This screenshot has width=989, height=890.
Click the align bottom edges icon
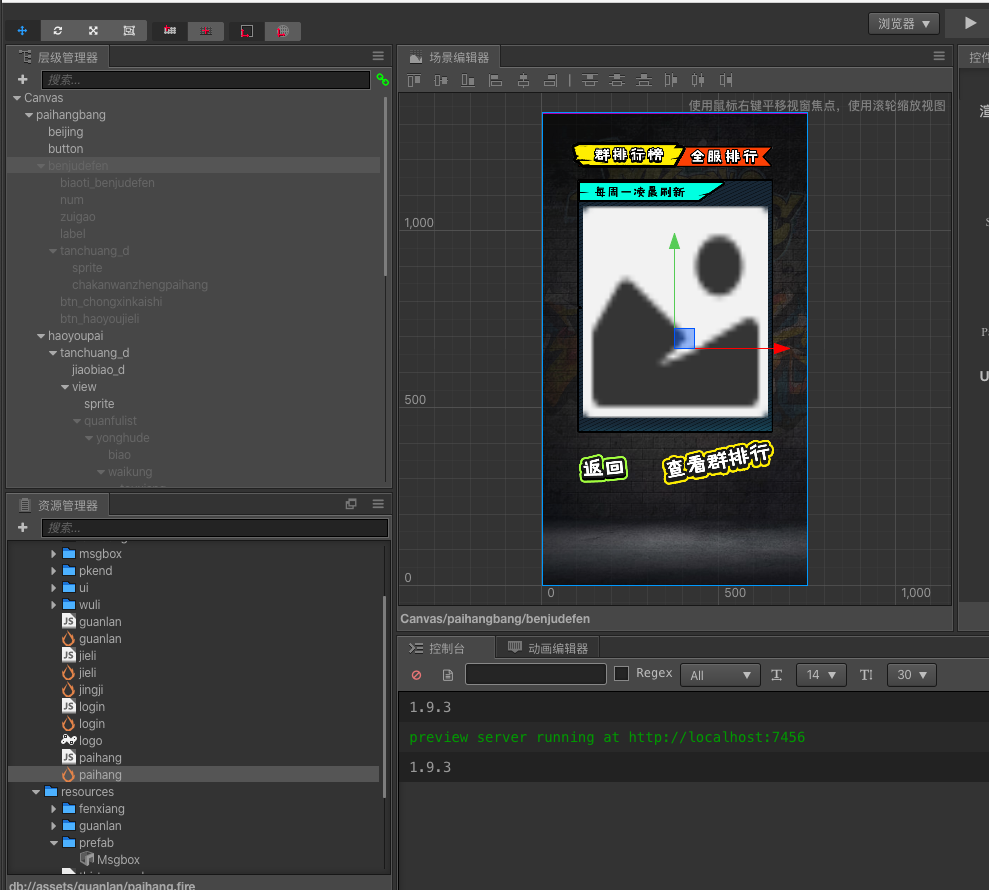pos(468,80)
